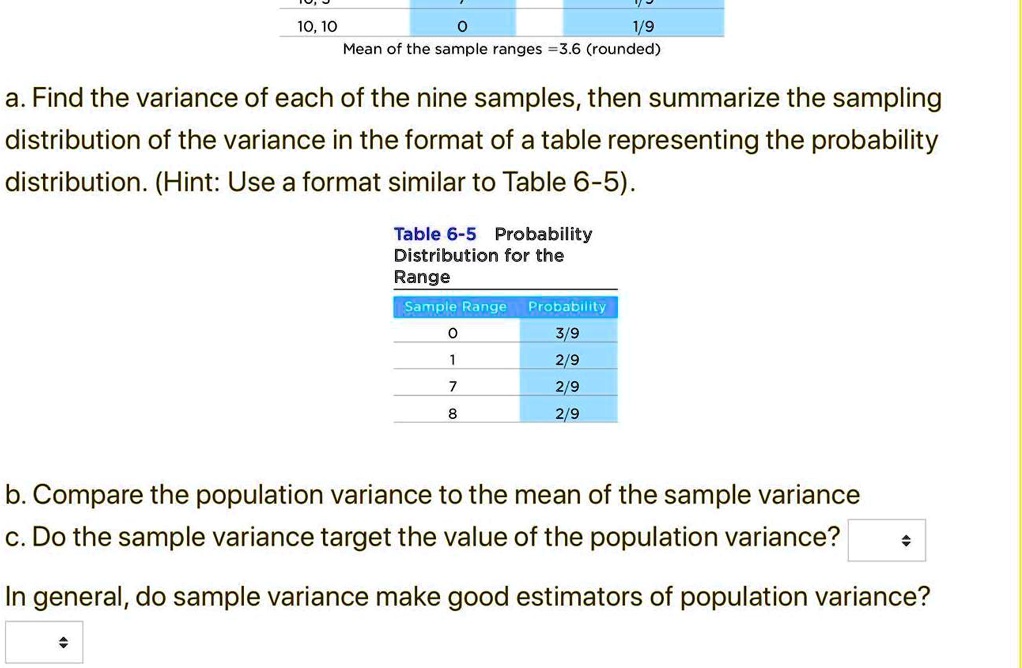
Task: Select the Probability column header
Action: (565, 307)
